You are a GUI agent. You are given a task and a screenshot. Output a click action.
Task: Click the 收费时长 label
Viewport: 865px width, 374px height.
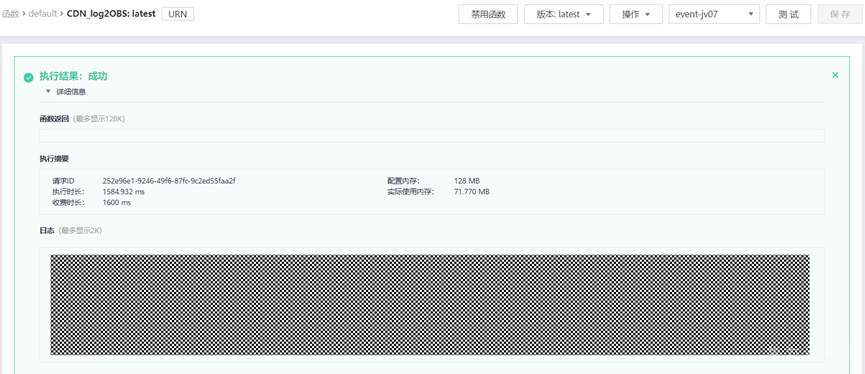pyautogui.click(x=68, y=202)
